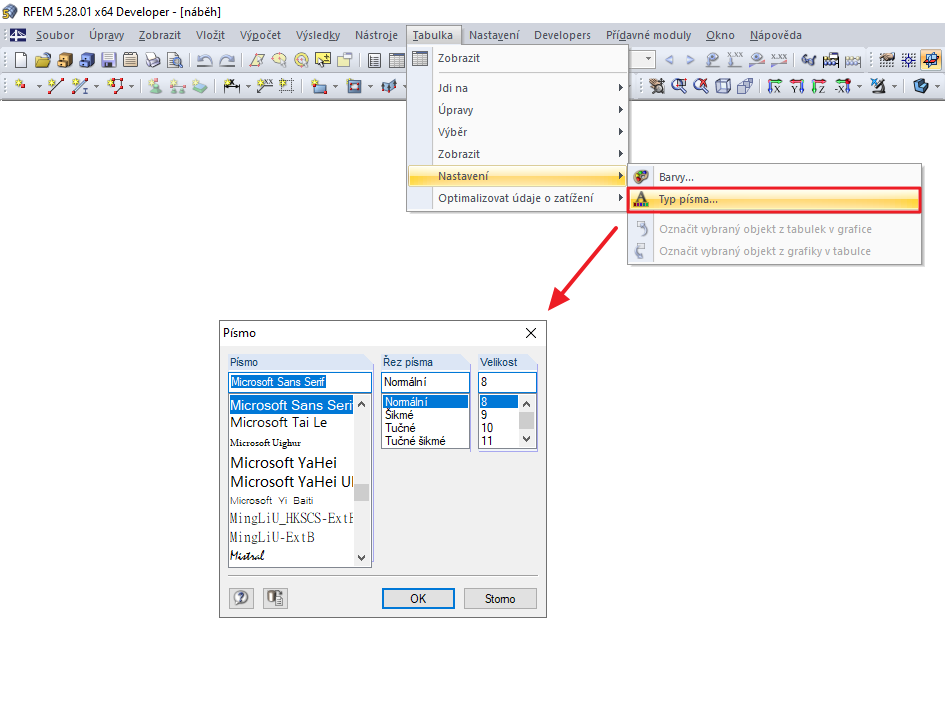The width and height of the screenshot is (945, 708).
Task: Draw a new line
Action: pyautogui.click(x=56, y=86)
